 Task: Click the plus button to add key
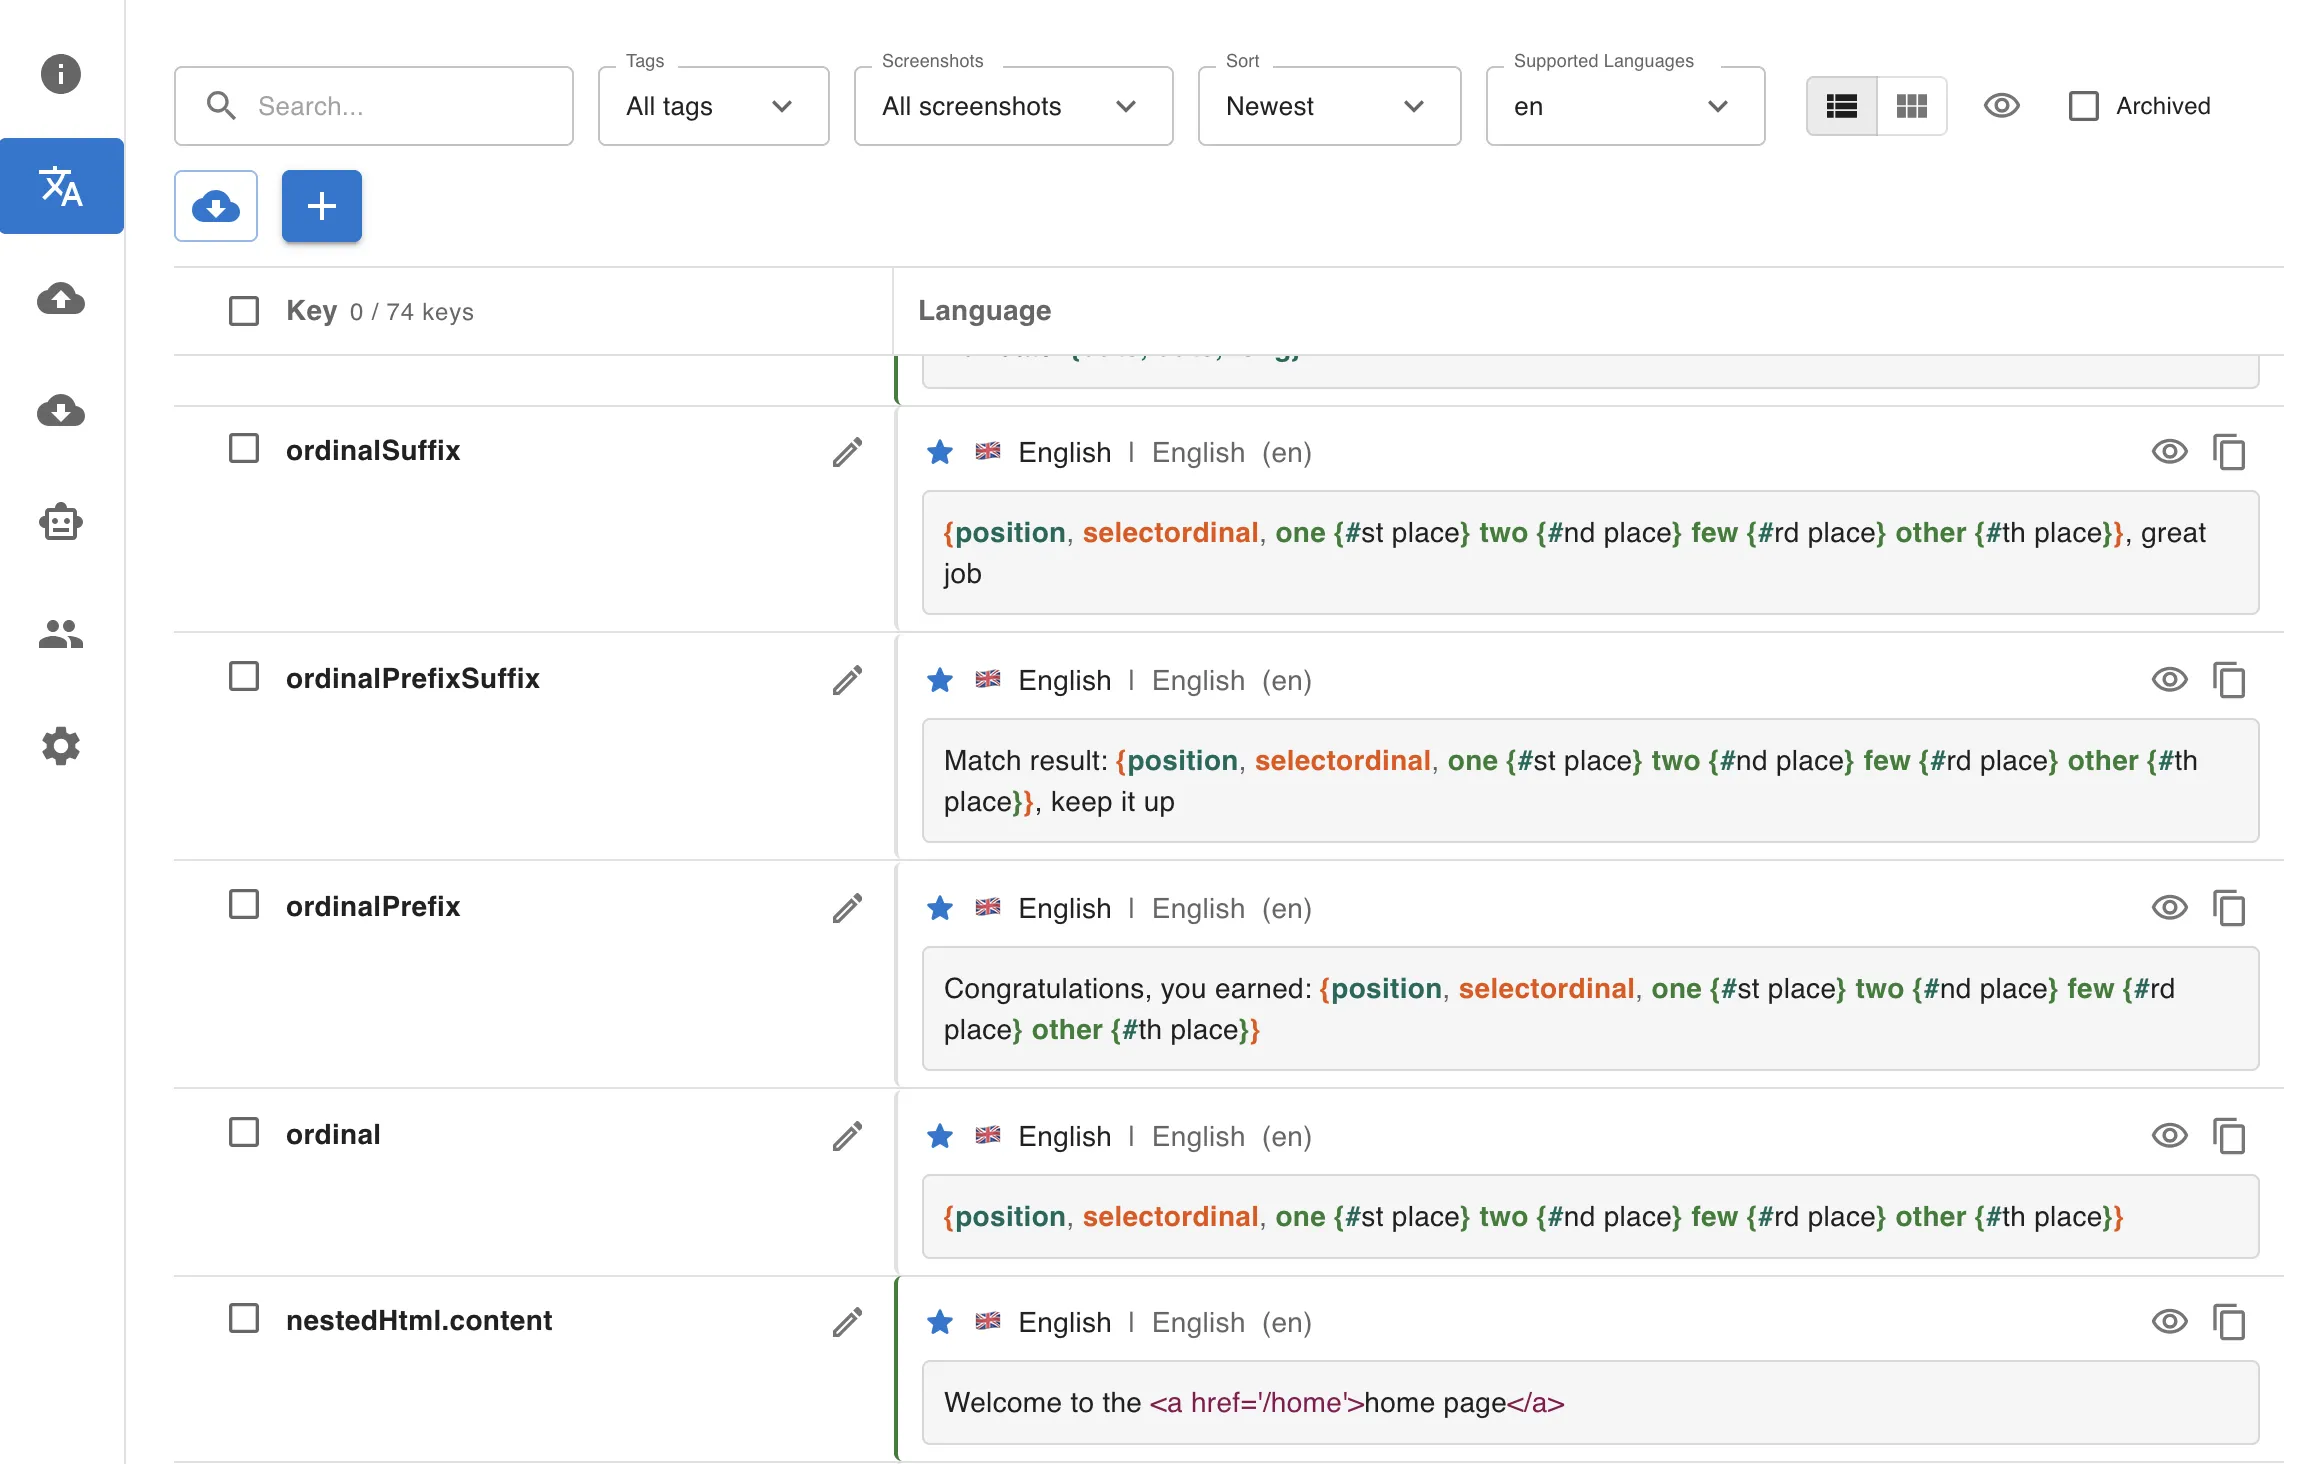click(x=321, y=206)
